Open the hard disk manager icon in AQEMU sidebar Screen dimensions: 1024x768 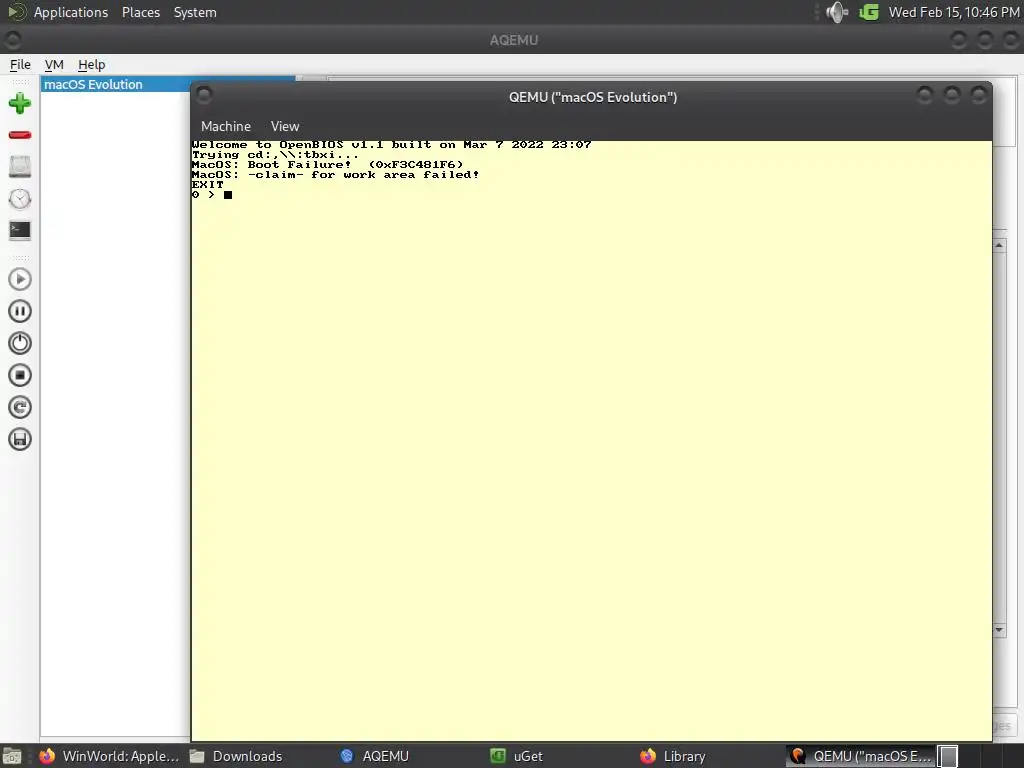click(x=20, y=167)
